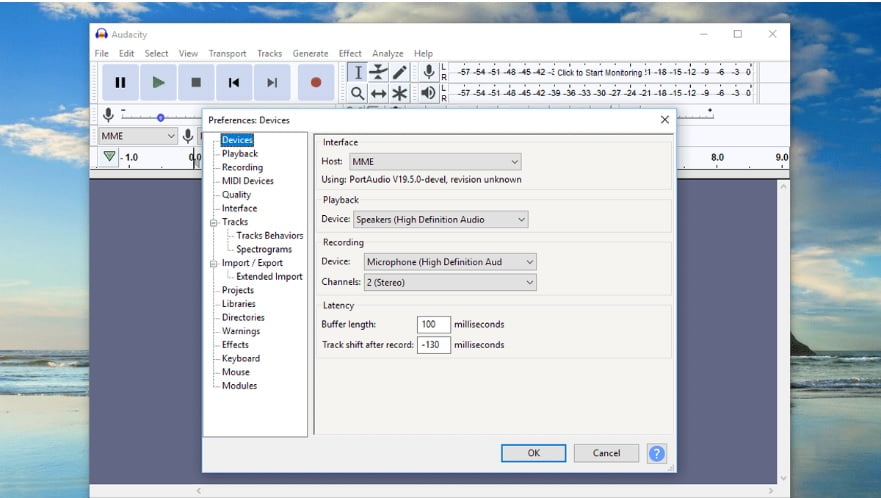Open the Effect menu
Screen dimensions: 881x498
350,53
